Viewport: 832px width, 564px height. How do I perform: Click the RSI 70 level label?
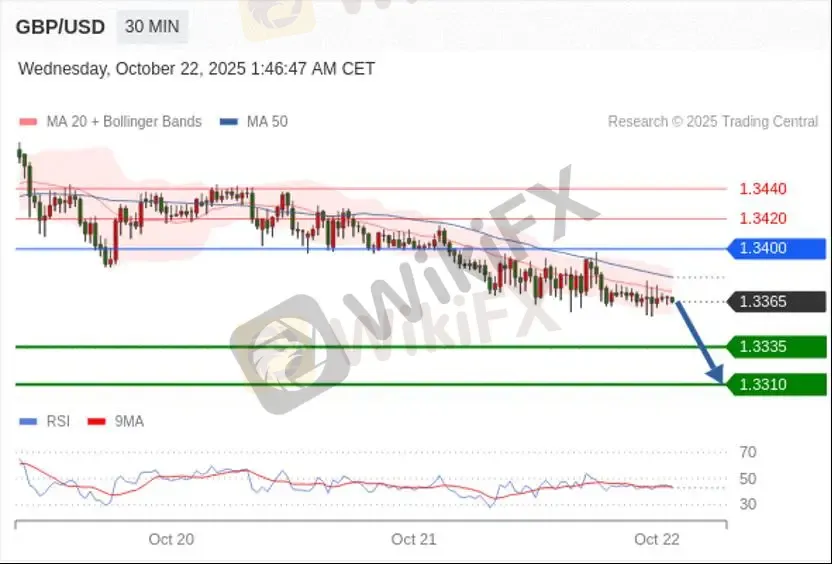(x=748, y=453)
